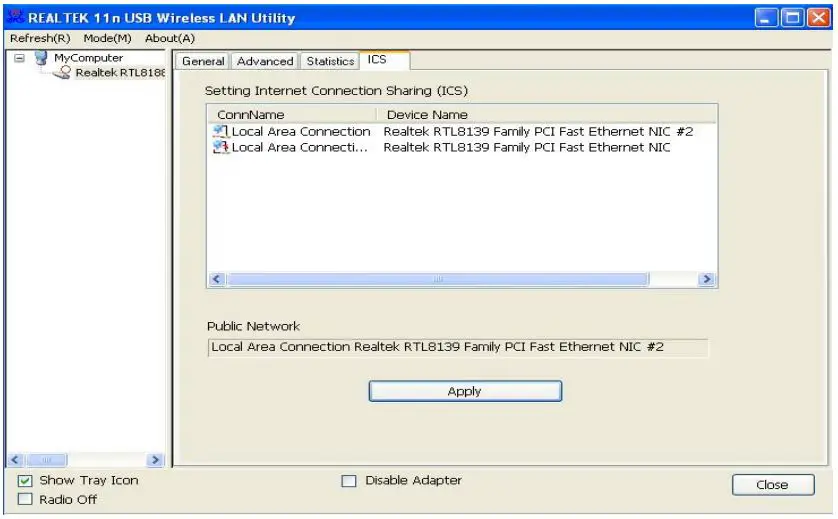The image size is (838, 519).
Task: Click the Public Network text field
Action: tap(457, 347)
